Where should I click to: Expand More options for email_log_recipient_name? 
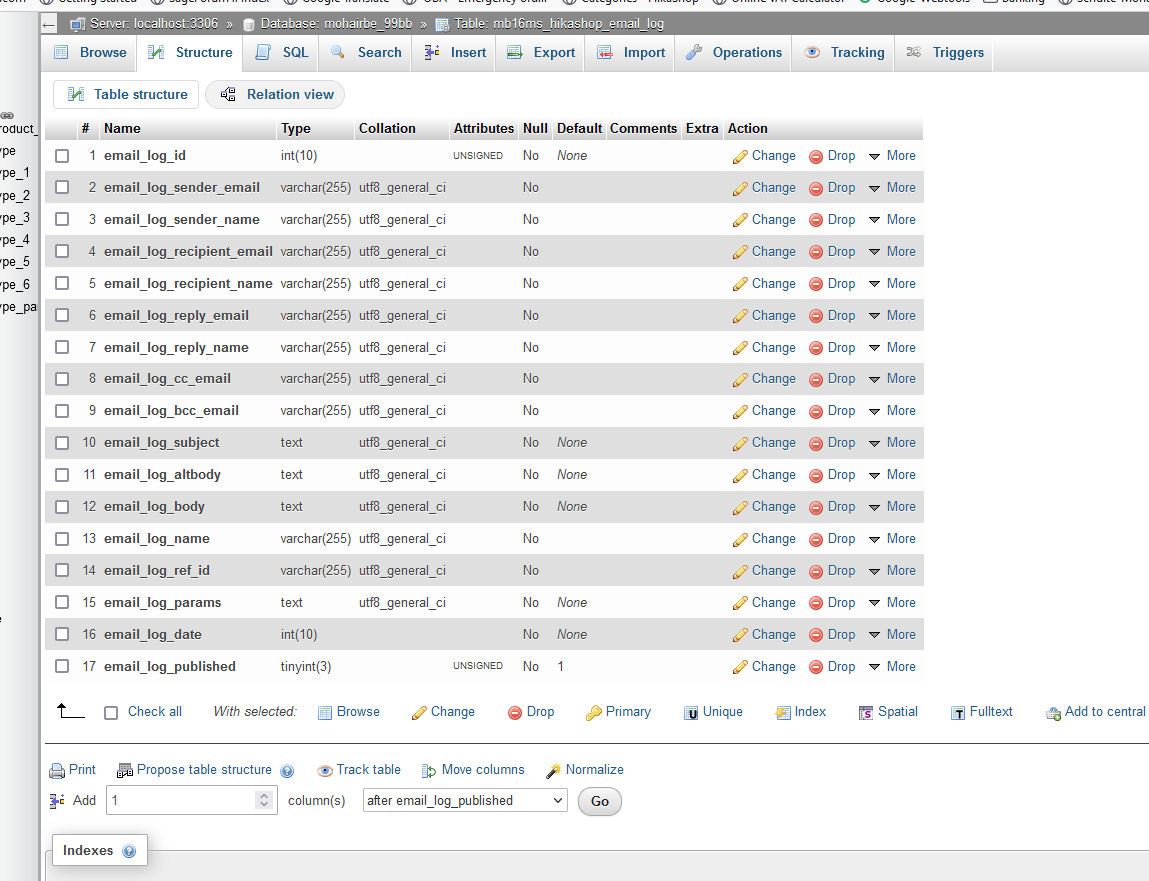point(892,283)
